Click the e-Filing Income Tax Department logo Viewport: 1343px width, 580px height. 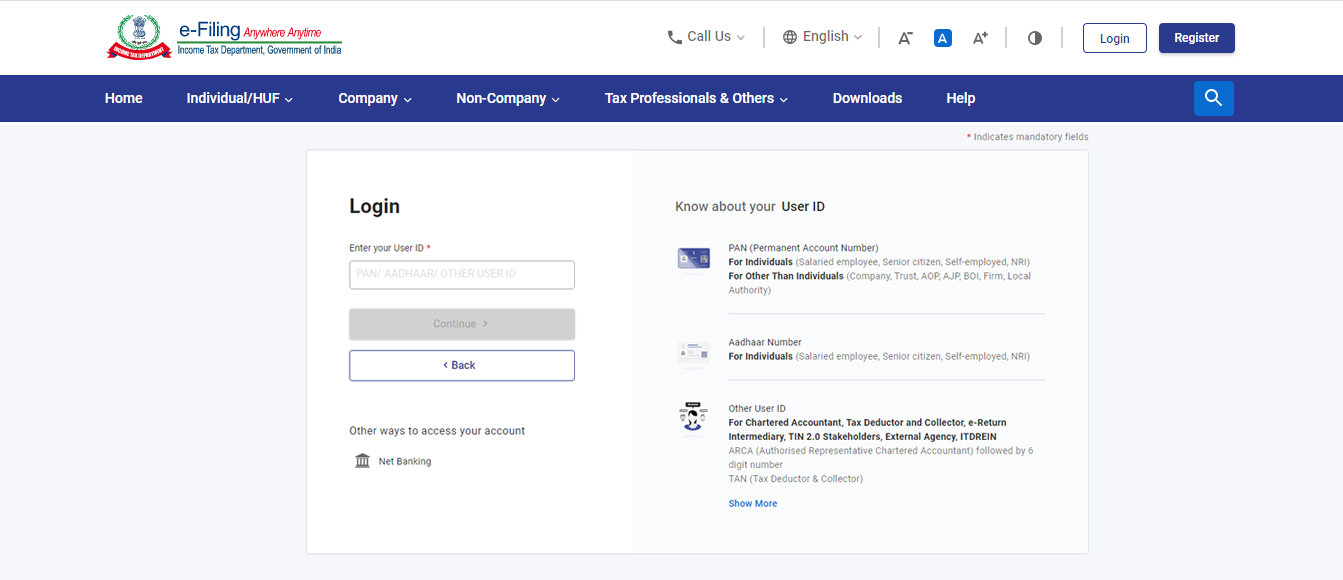tap(222, 36)
